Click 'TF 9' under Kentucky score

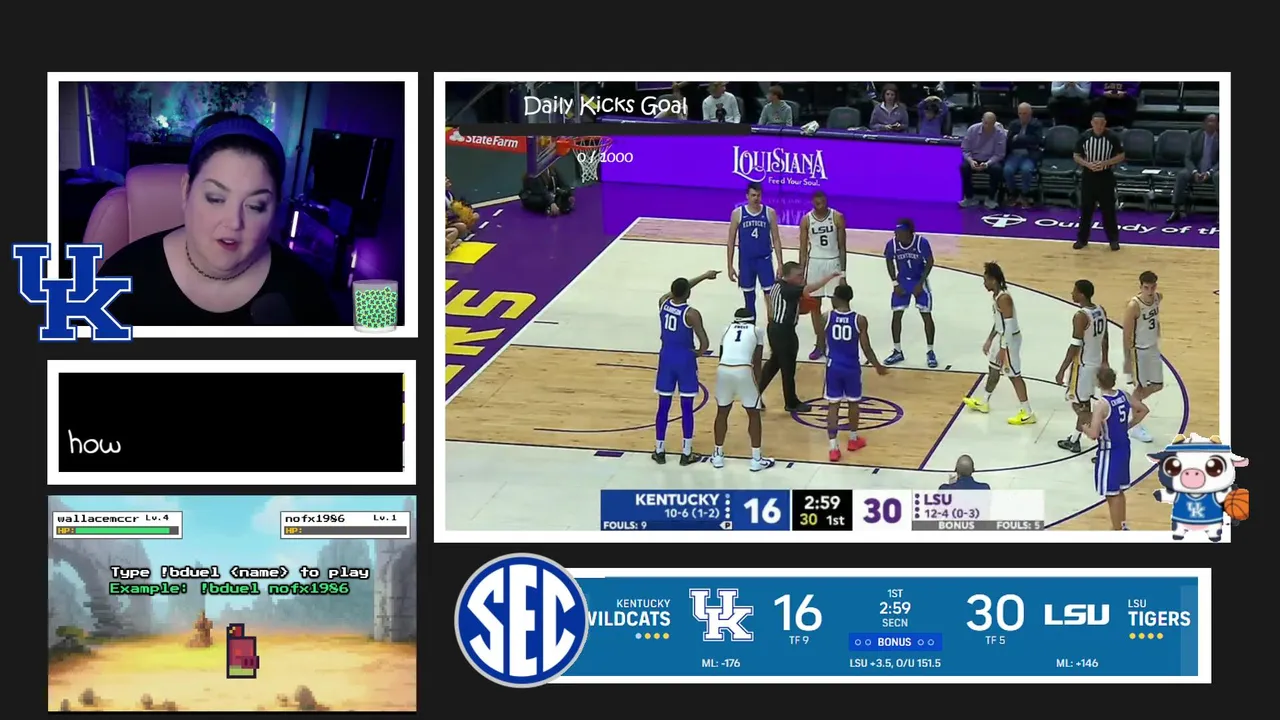798,641
